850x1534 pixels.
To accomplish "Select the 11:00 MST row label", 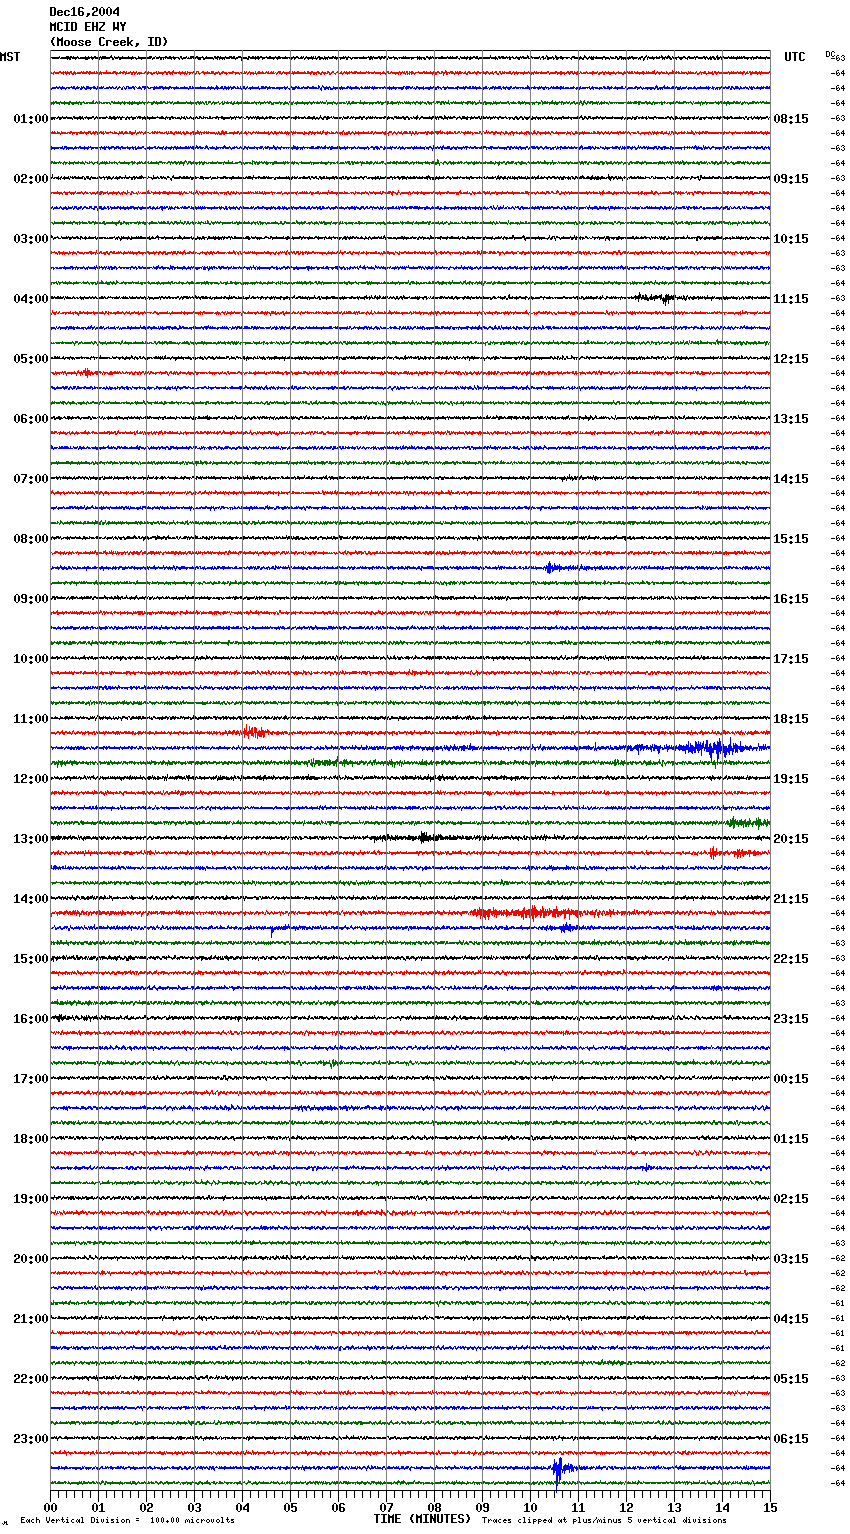I will point(31,719).
